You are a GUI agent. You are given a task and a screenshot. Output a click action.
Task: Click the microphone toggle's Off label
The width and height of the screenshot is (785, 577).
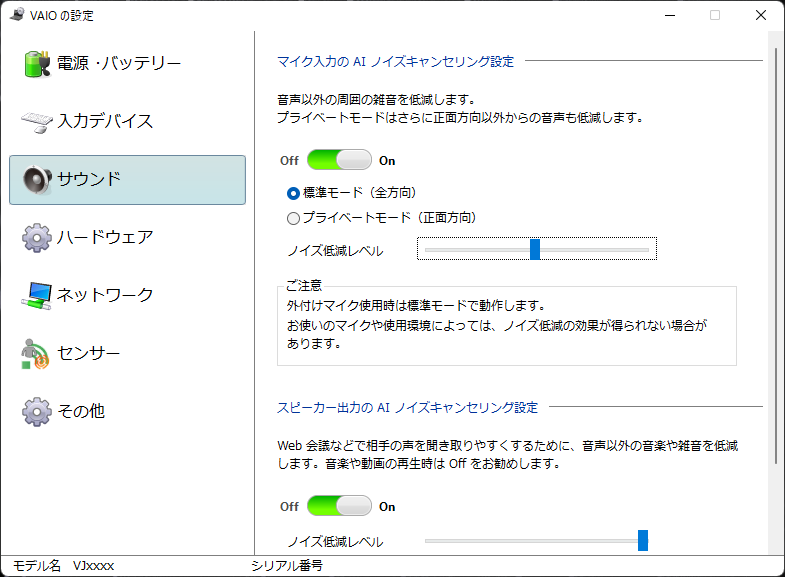pos(289,161)
